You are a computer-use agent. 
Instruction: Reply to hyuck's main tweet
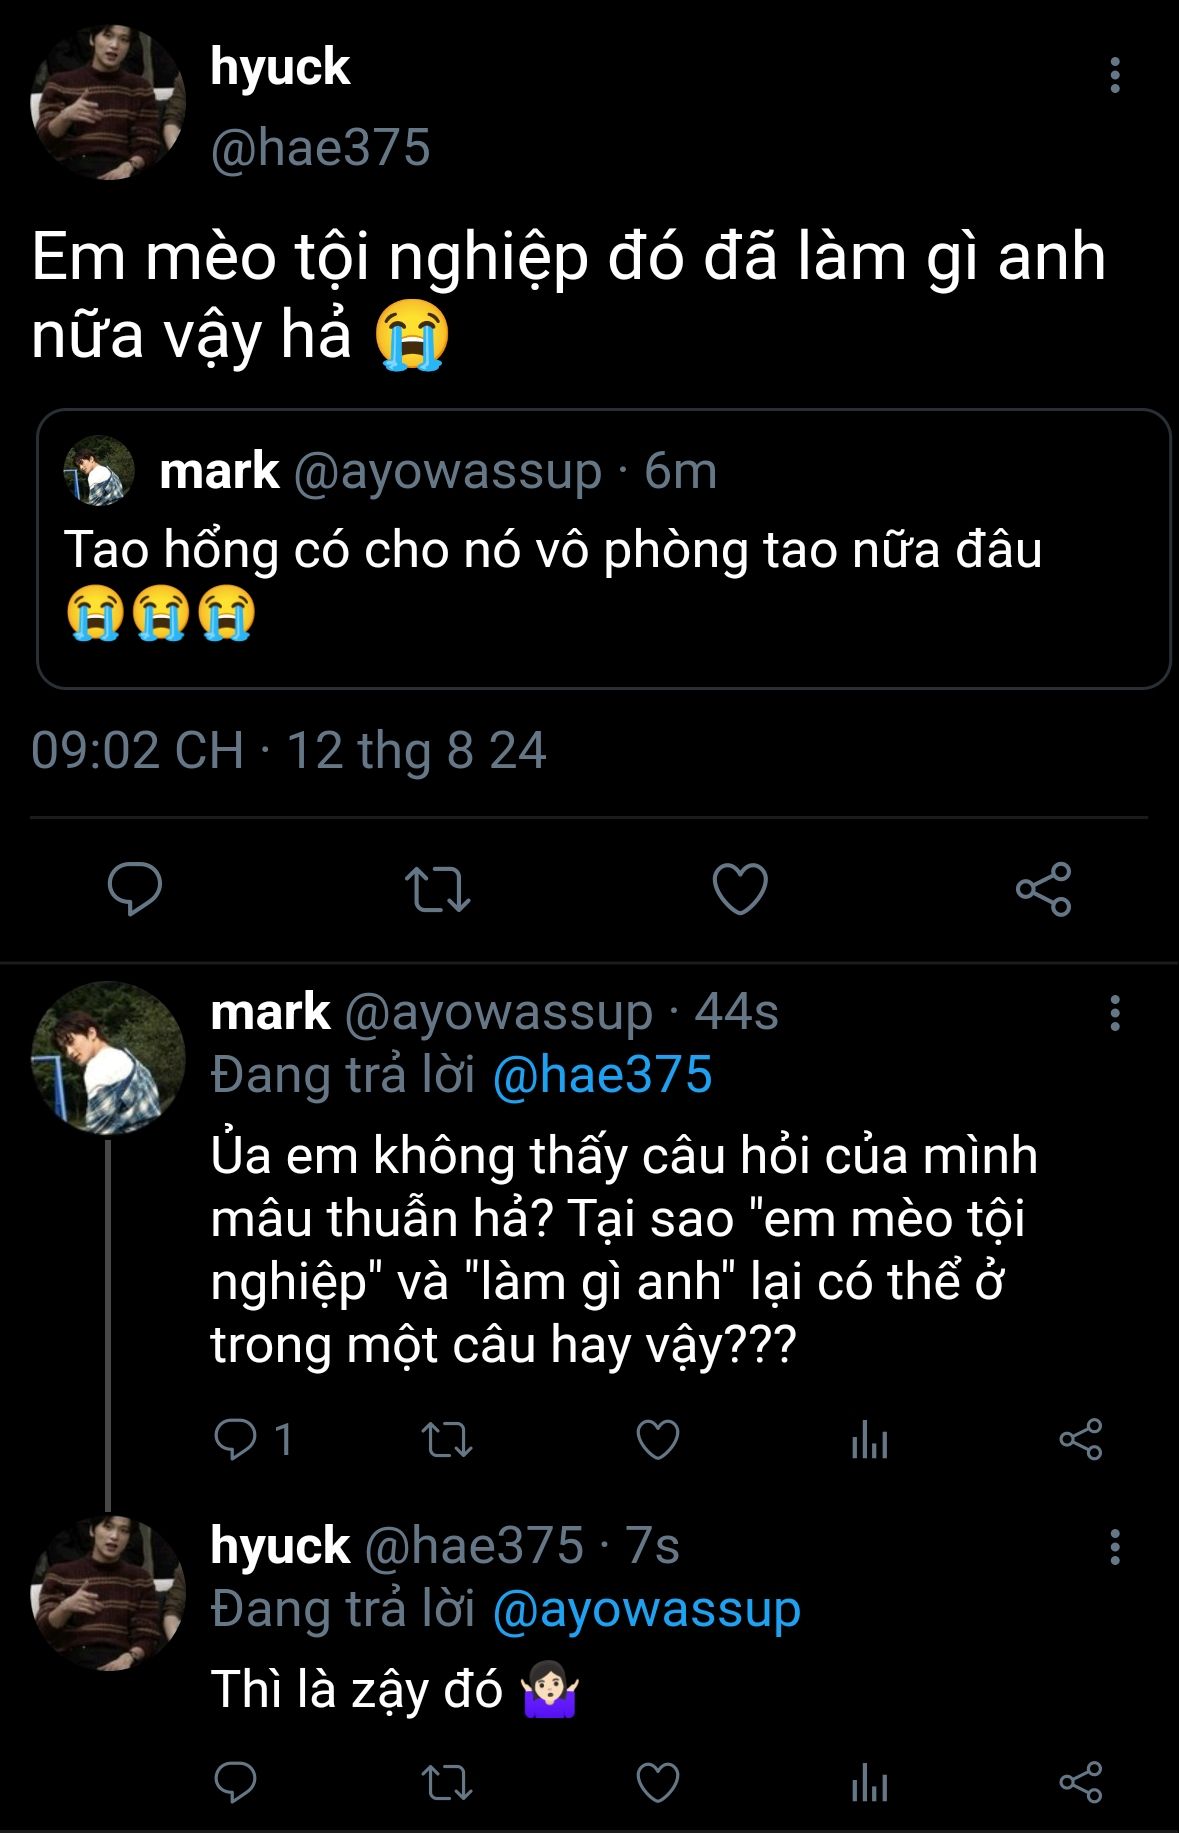(135, 888)
